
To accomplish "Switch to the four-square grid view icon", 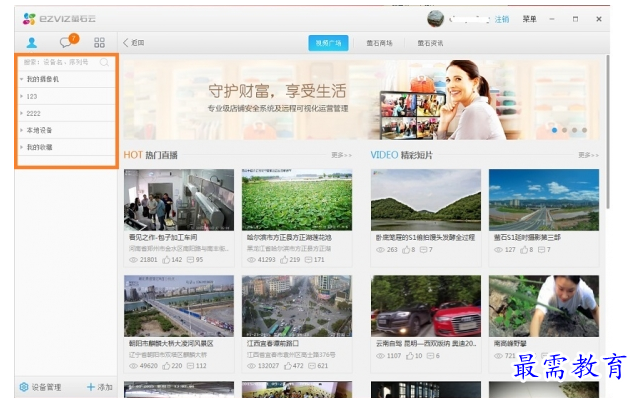I will coord(99,43).
